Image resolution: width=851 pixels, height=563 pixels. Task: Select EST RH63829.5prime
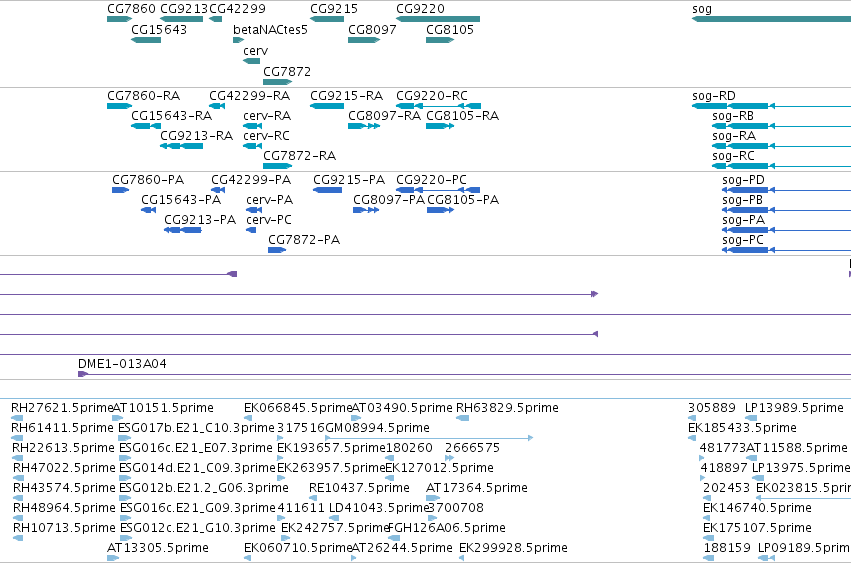click(x=507, y=408)
